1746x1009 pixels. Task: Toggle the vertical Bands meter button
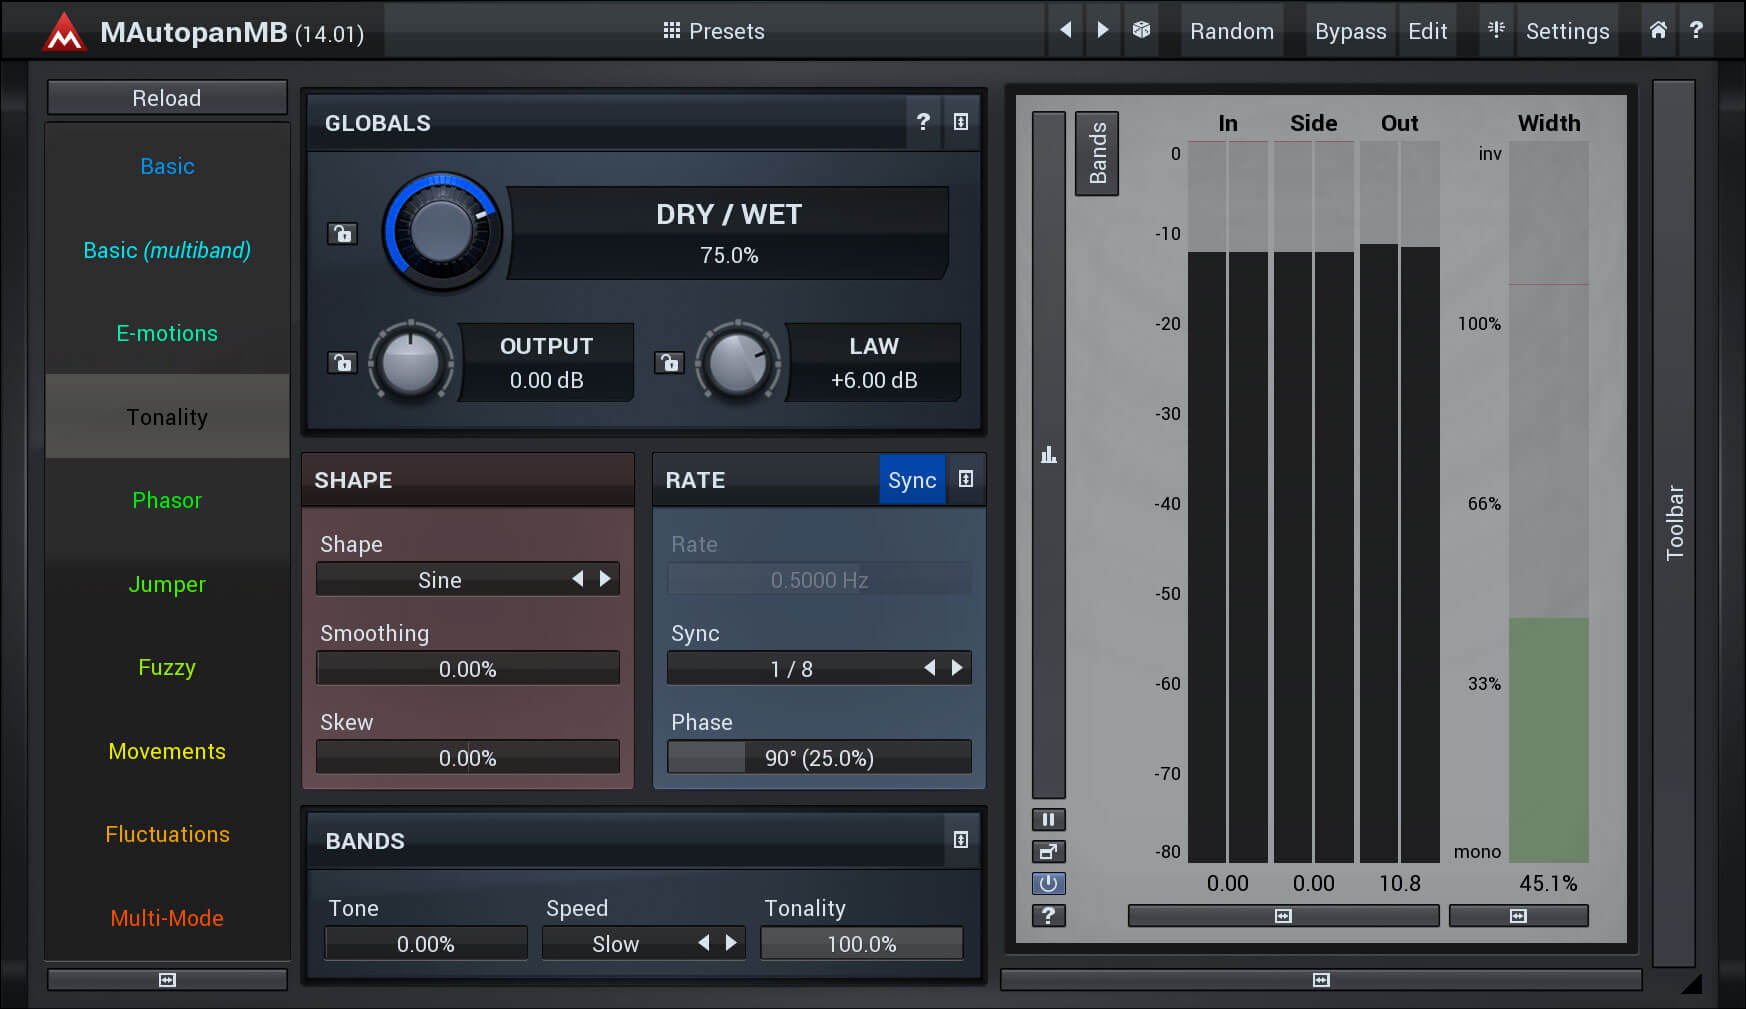tap(1097, 153)
